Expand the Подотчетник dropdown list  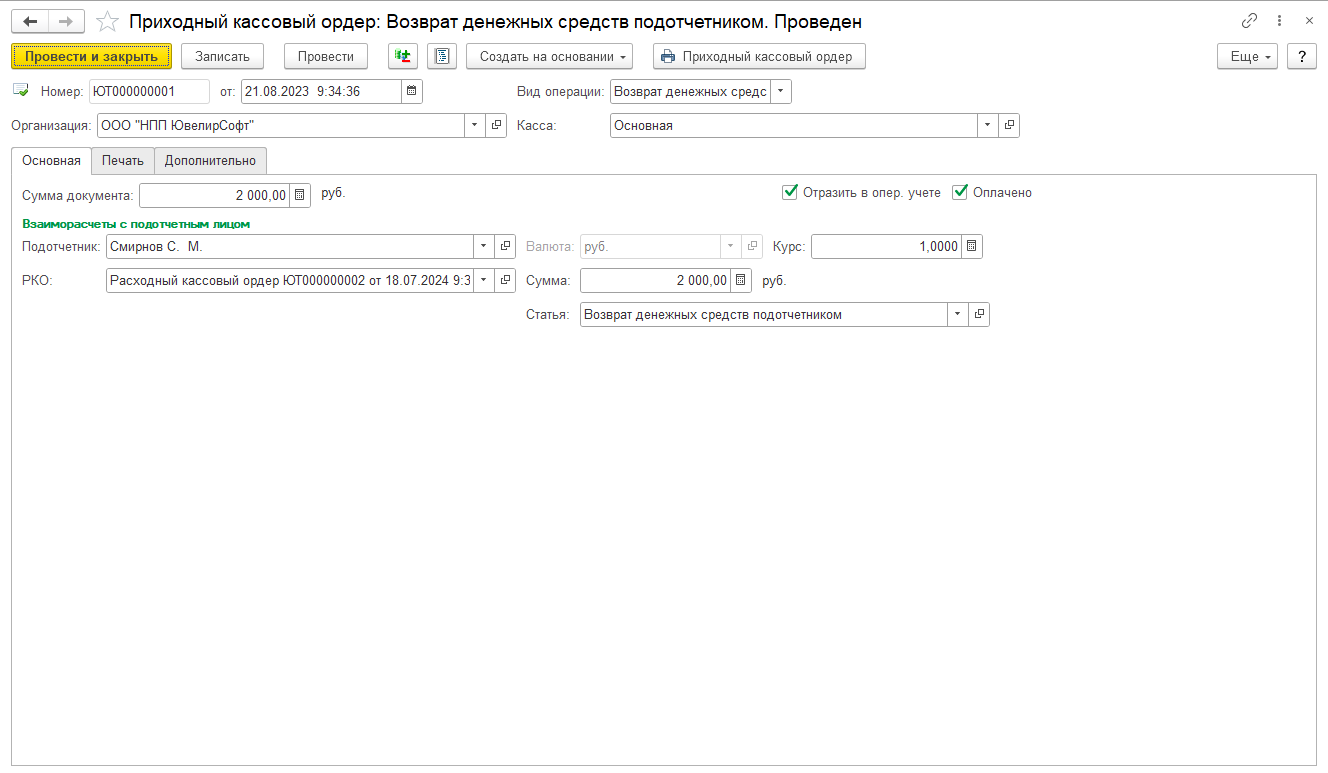pyautogui.click(x=485, y=246)
